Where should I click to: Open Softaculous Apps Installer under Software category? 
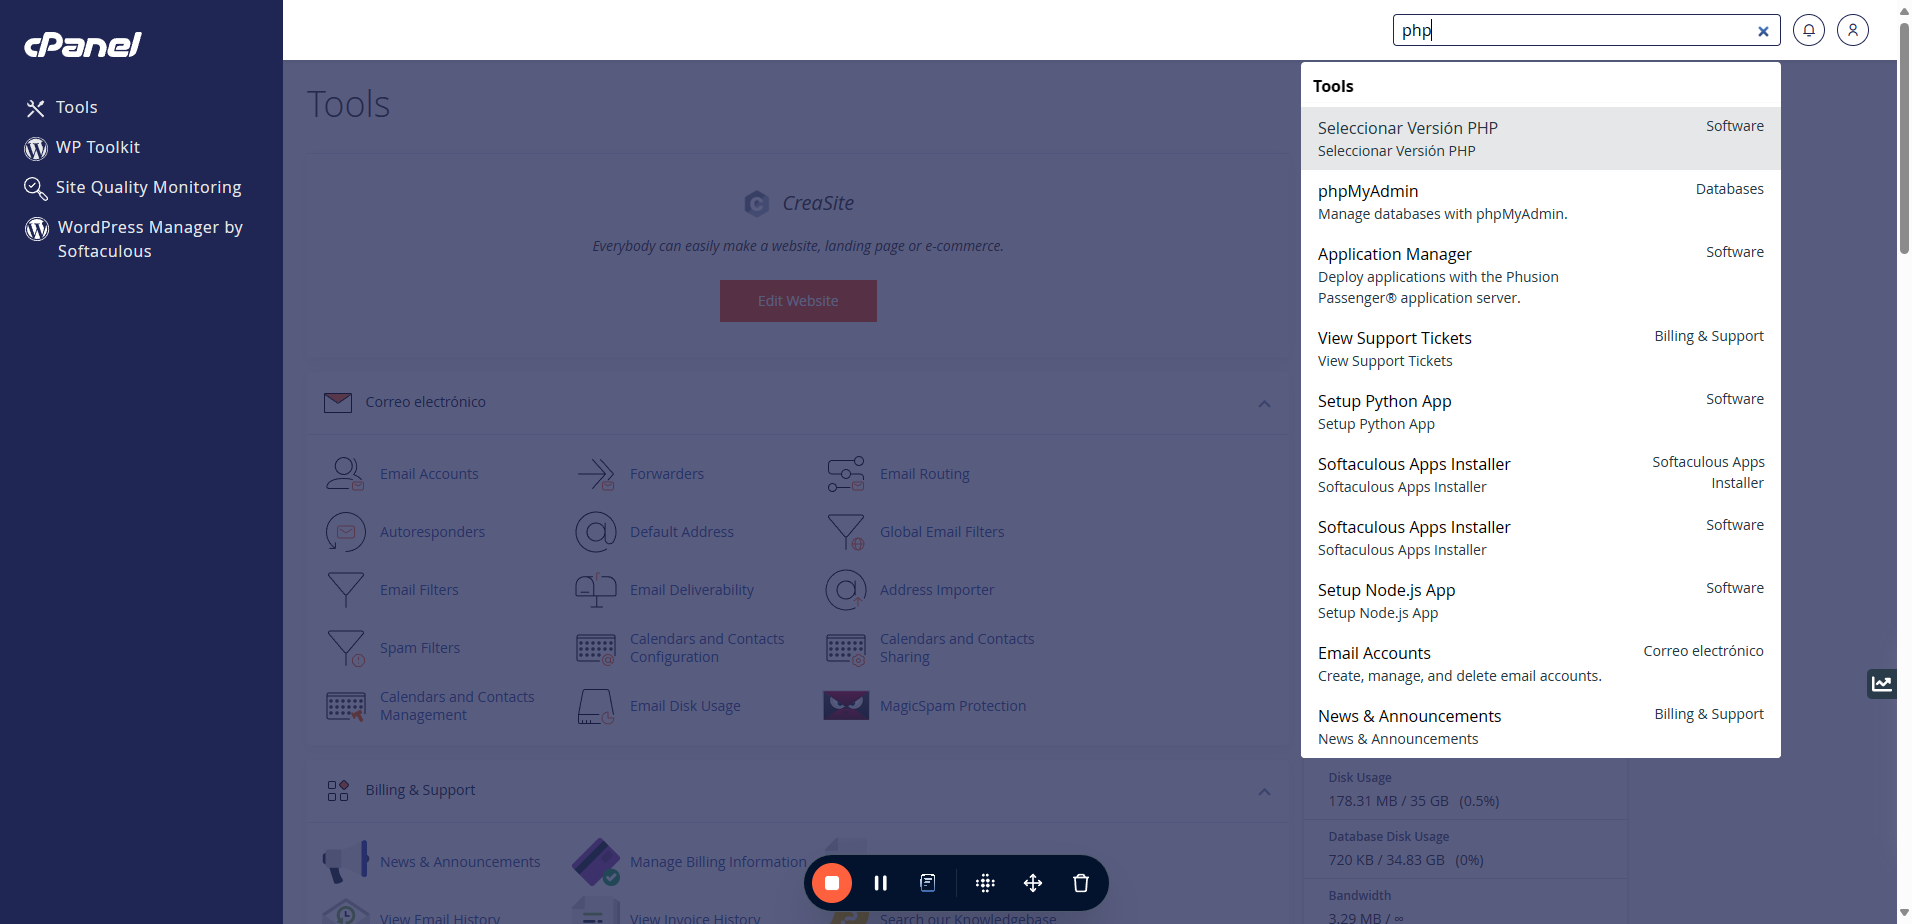click(1540, 537)
